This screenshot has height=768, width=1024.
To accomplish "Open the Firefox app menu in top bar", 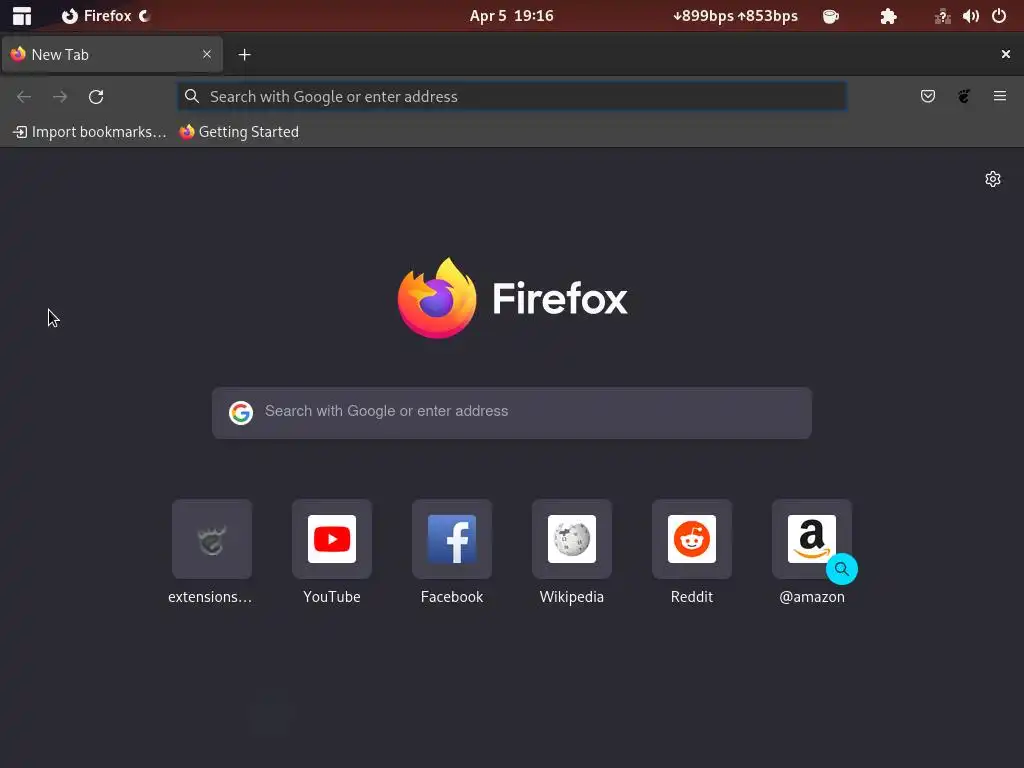I will tap(106, 16).
